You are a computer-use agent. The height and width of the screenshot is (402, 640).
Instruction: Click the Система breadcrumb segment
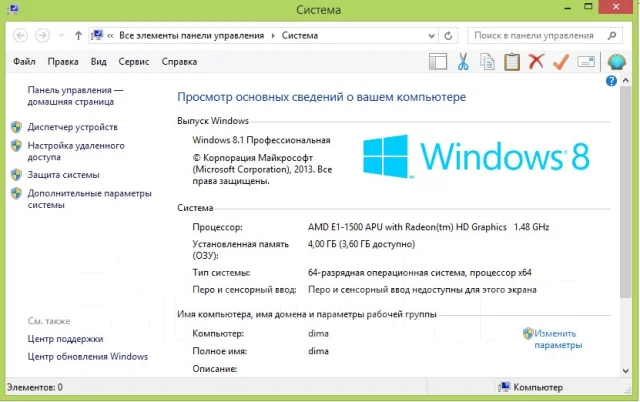click(x=300, y=36)
